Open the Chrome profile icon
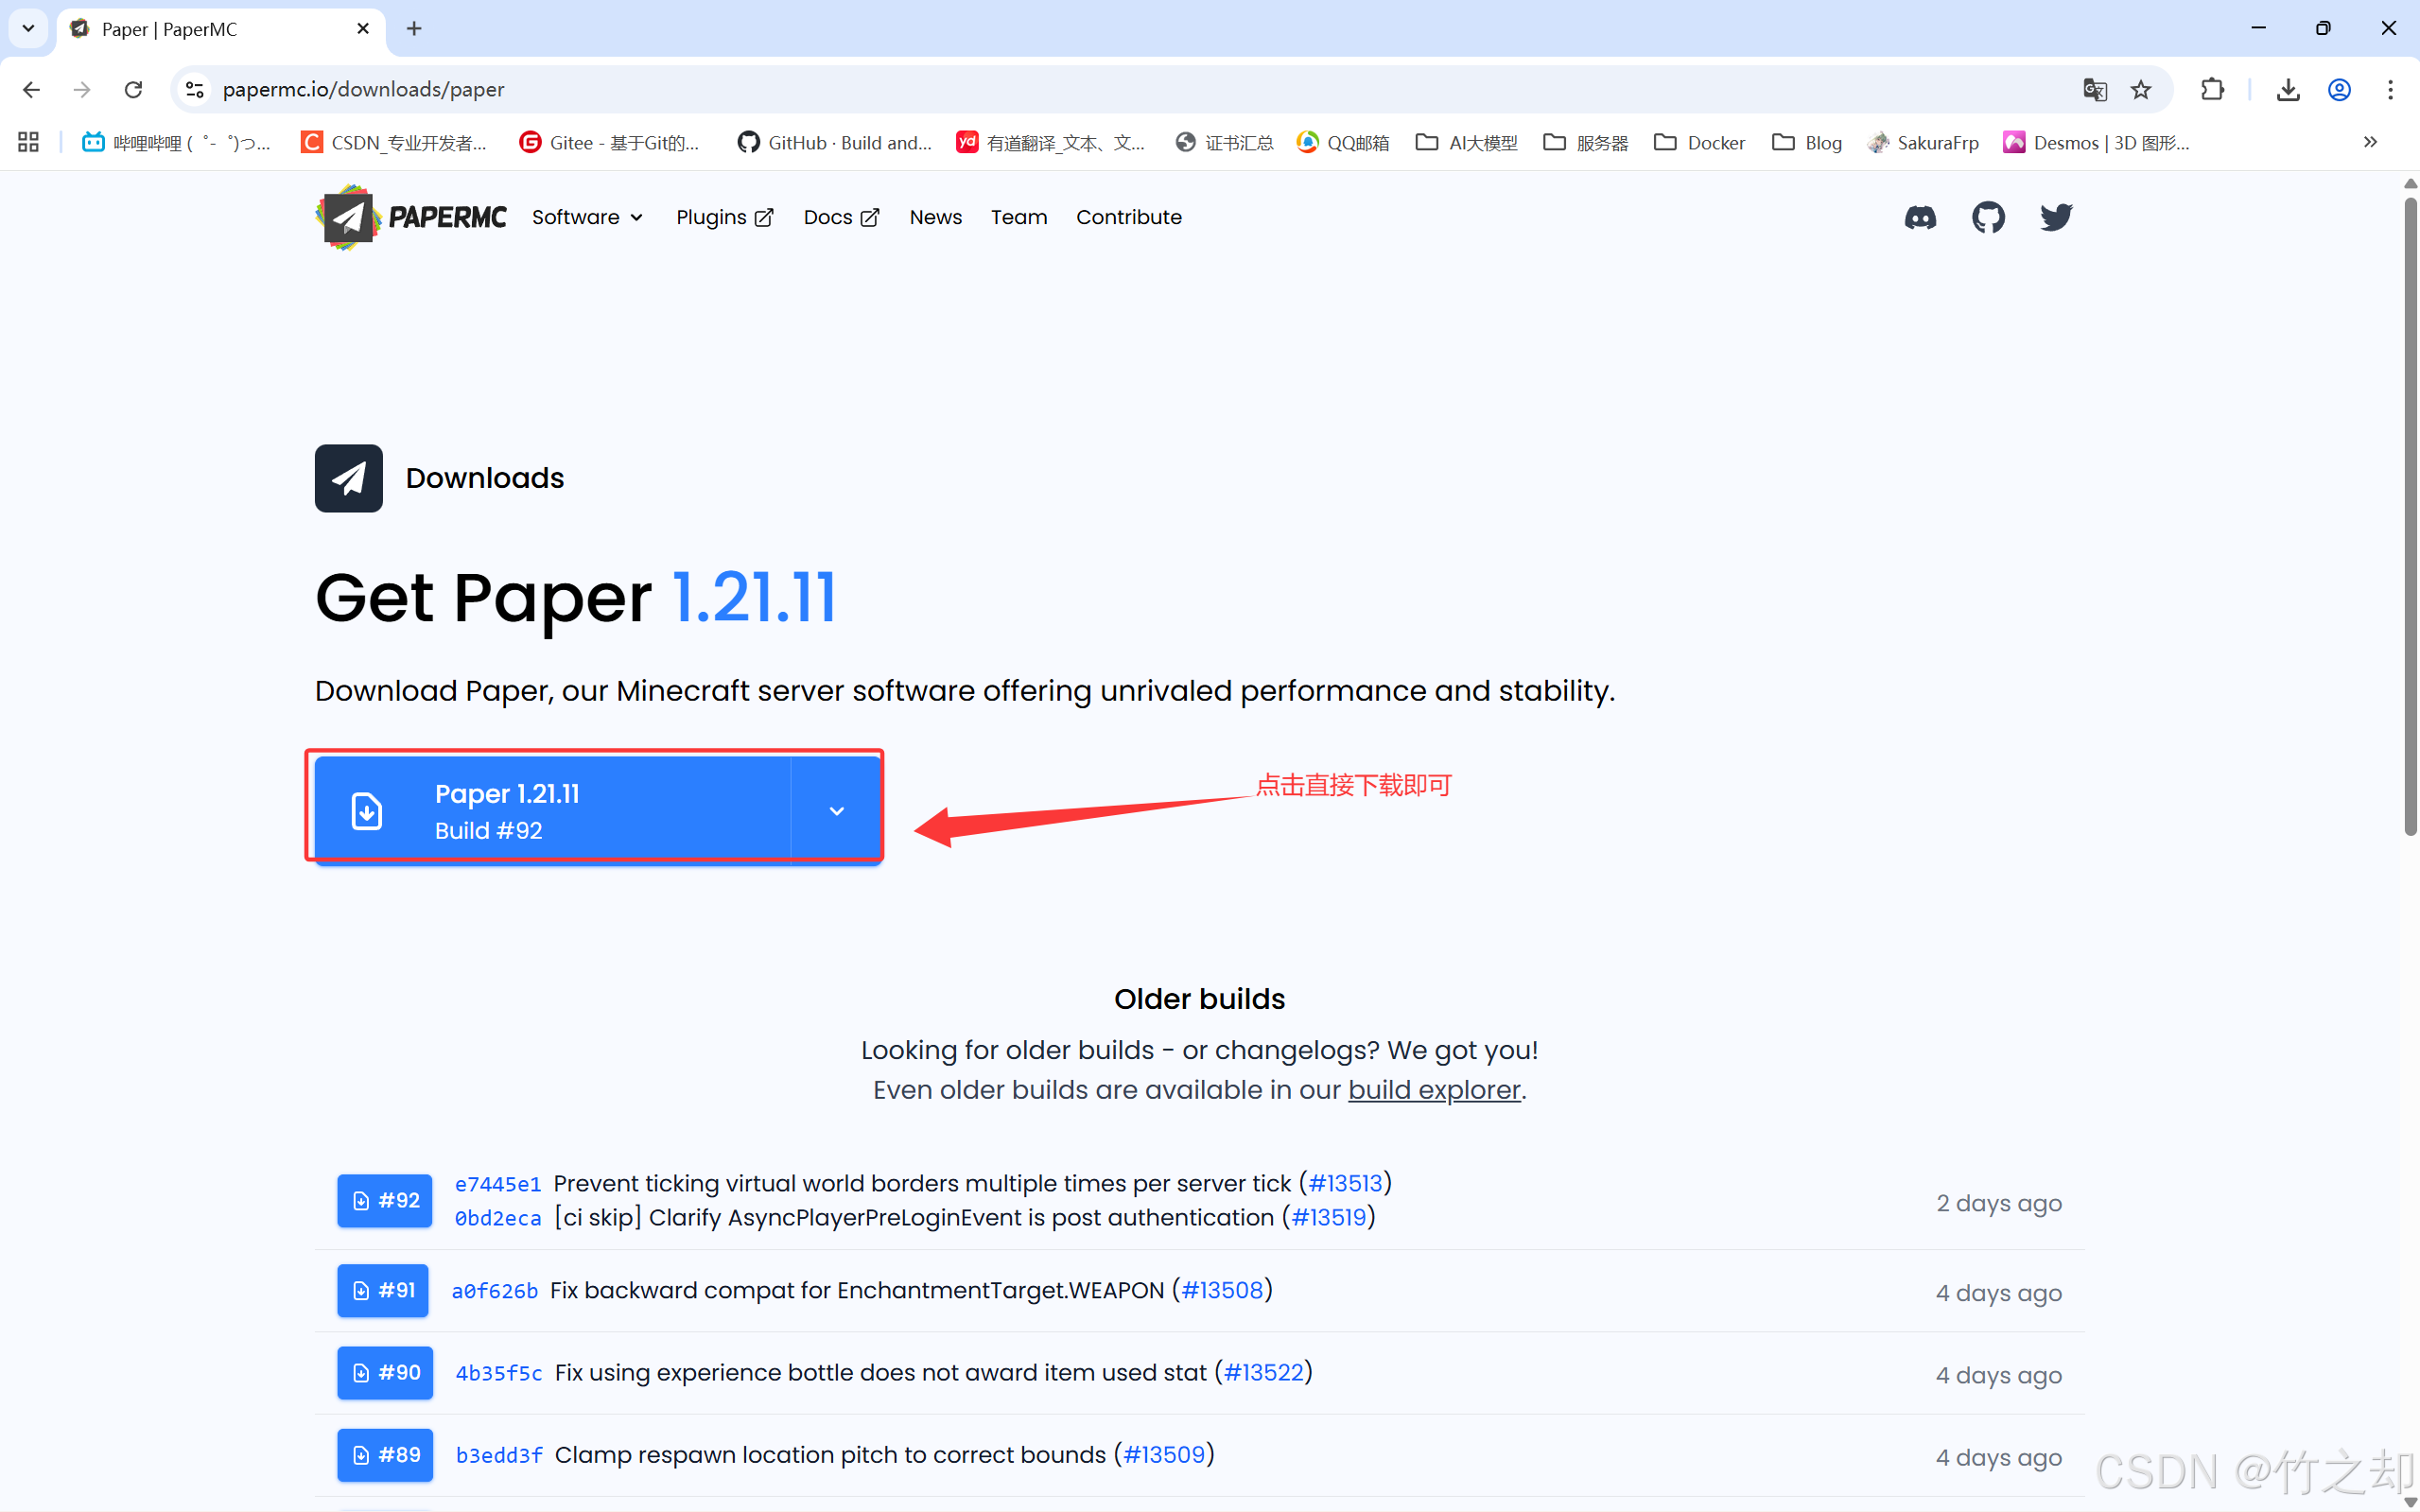Viewport: 2420px width, 1512px height. (x=2339, y=90)
